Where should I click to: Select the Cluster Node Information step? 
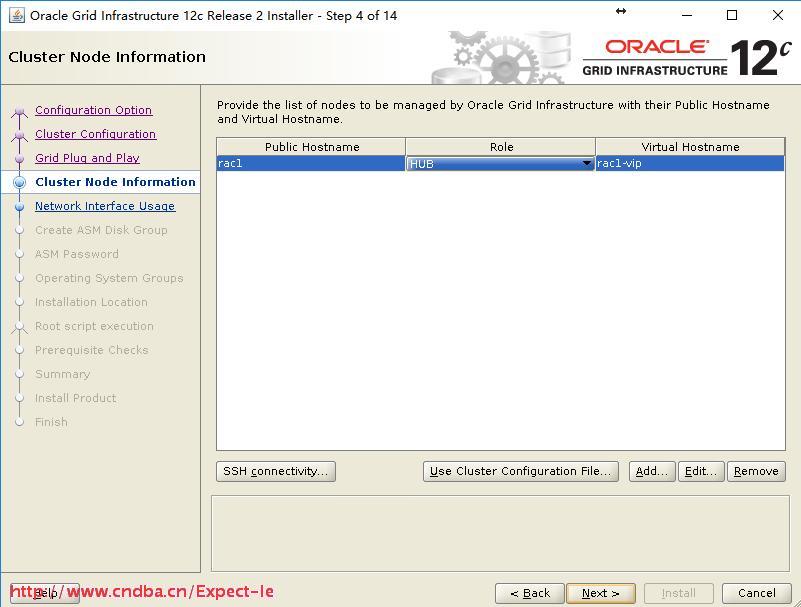point(115,182)
